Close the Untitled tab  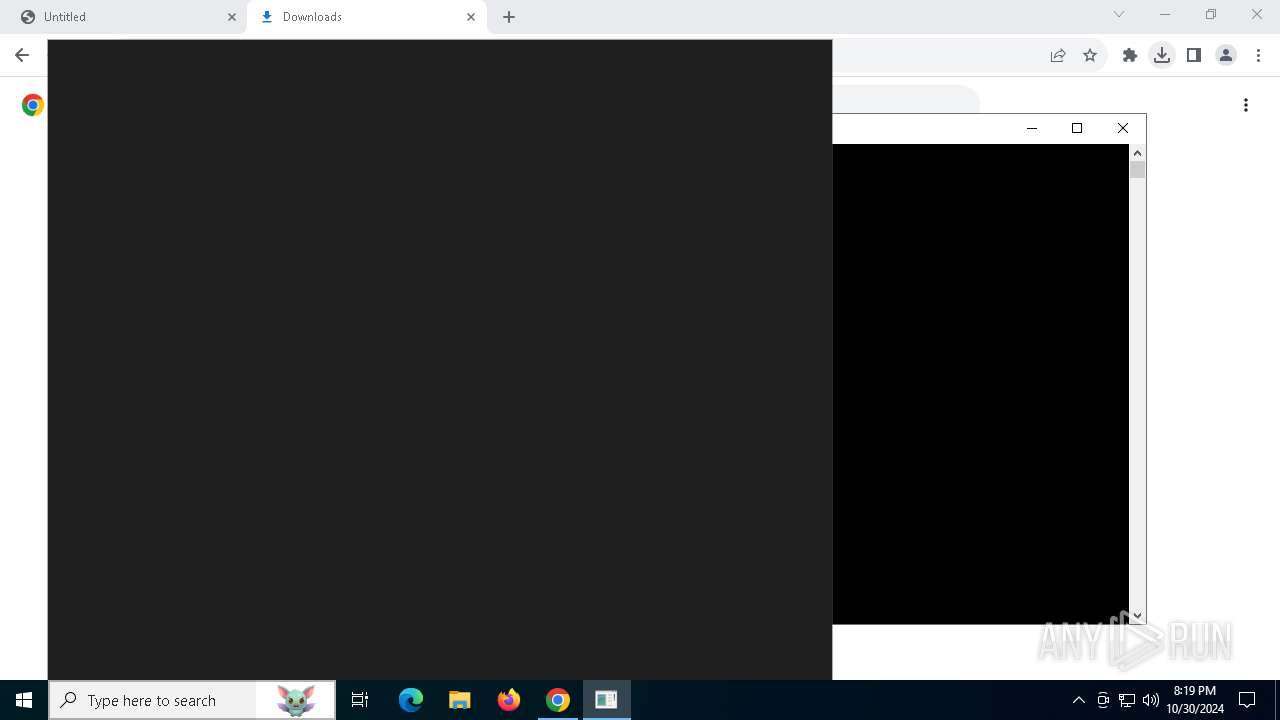[232, 17]
